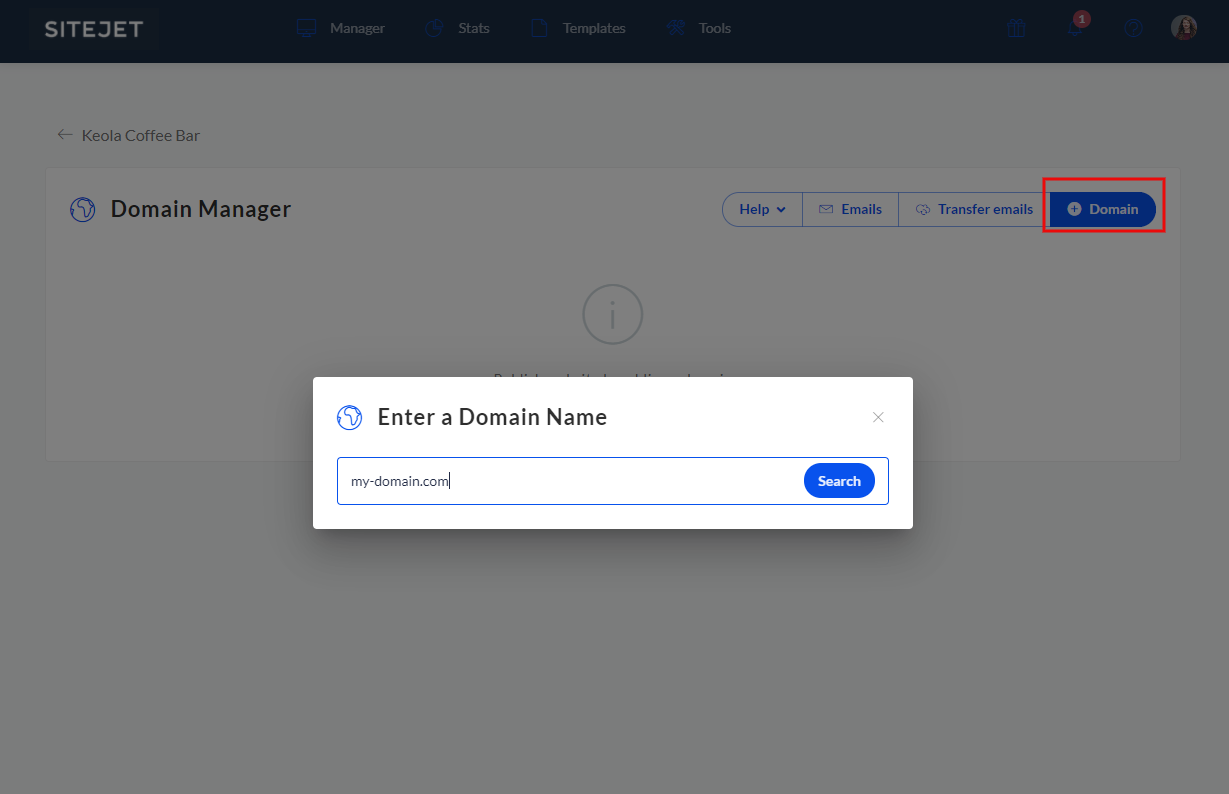Click the Emails button
1229x794 pixels.
pyautogui.click(x=850, y=209)
